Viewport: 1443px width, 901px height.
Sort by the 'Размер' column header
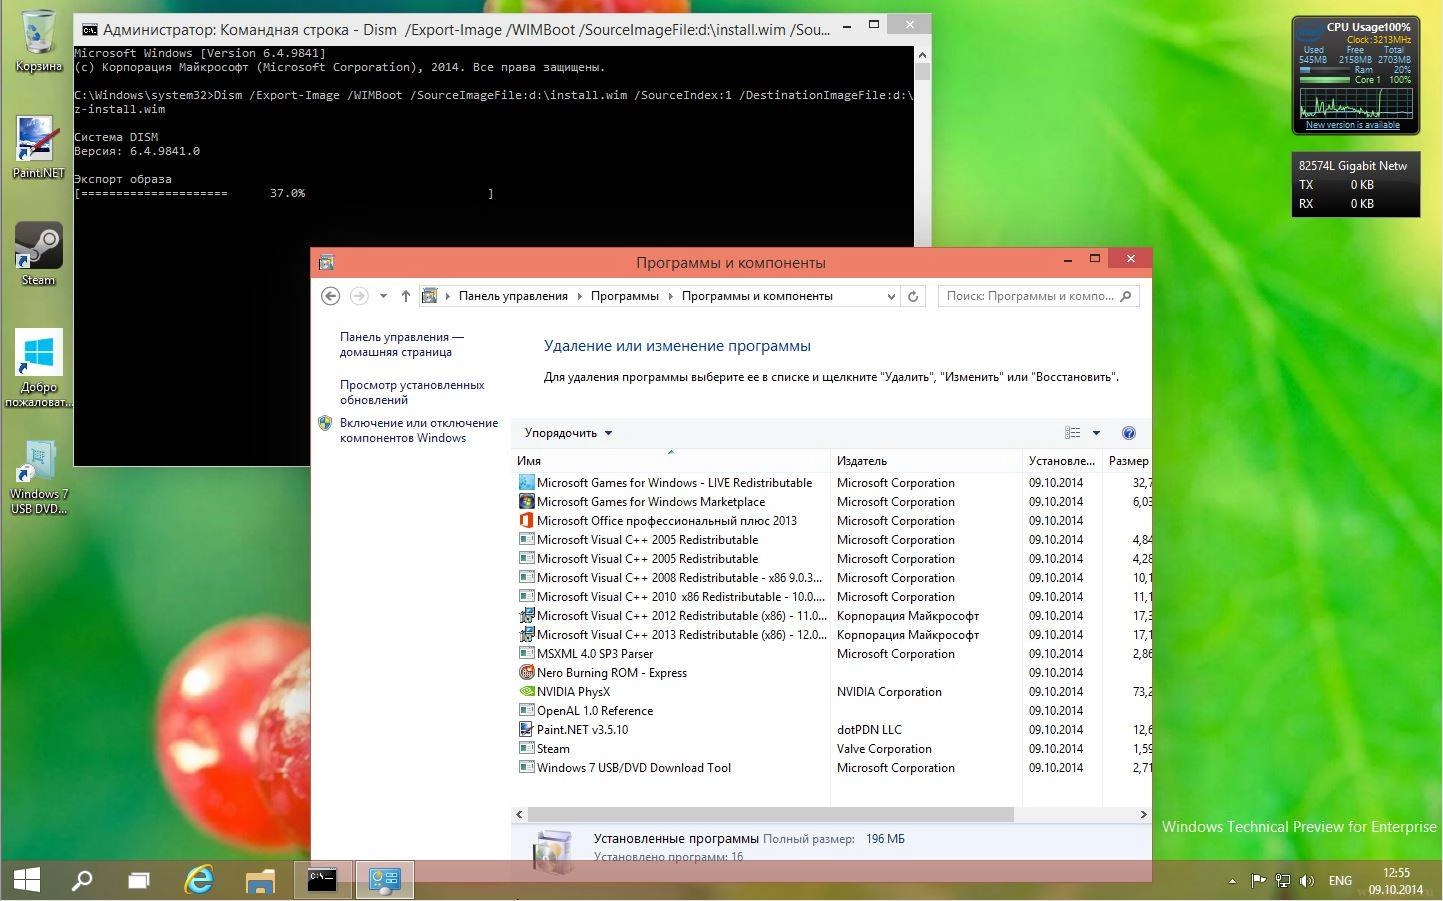[x=1128, y=461]
